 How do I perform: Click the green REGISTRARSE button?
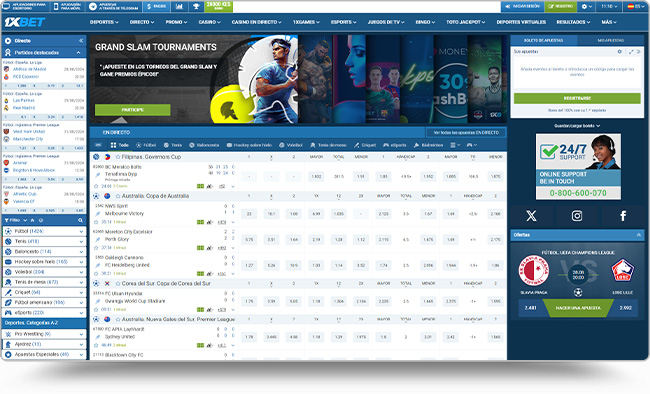(x=577, y=98)
